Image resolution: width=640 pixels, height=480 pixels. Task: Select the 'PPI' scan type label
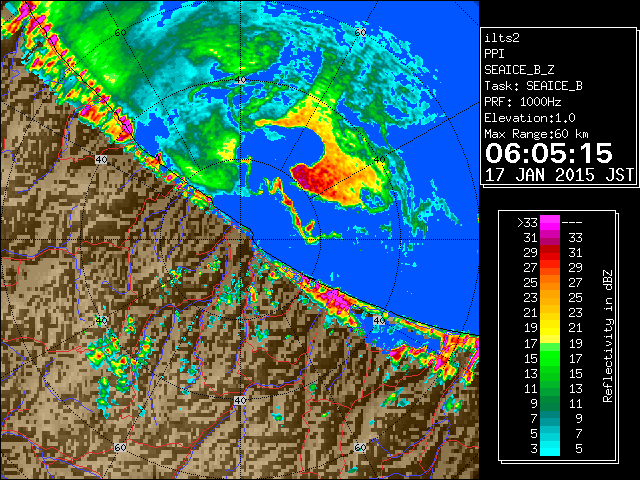tap(494, 54)
